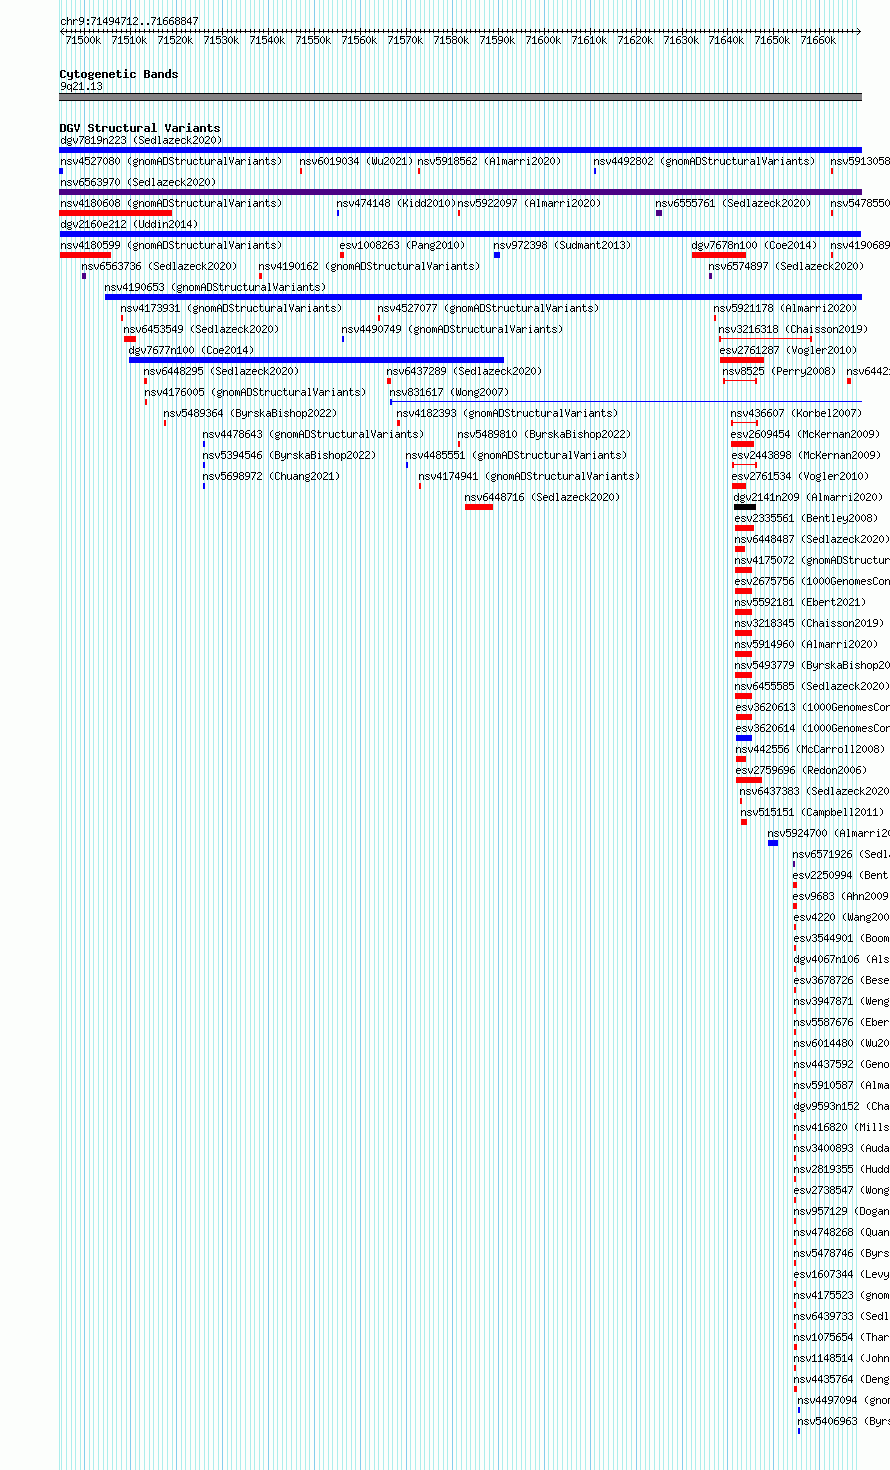
Task: Click the gray 9q21.13 cytogenetic band bar
Action: (x=460, y=97)
